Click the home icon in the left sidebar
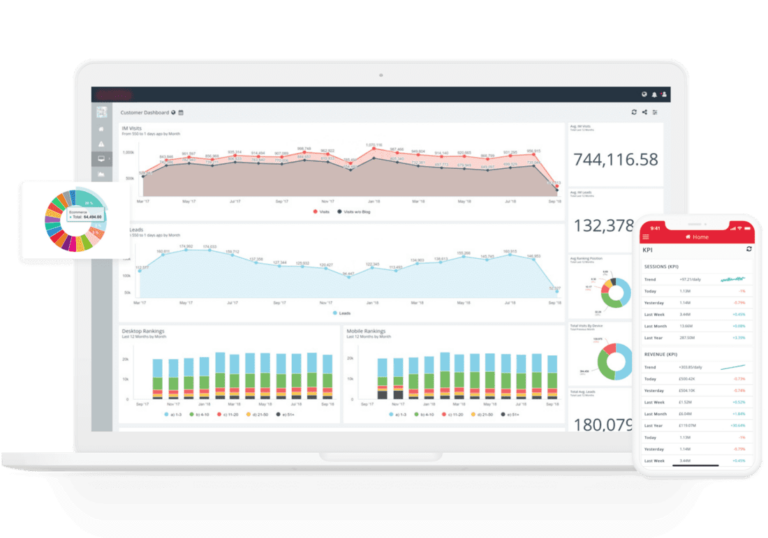768x538 pixels. 102,128
